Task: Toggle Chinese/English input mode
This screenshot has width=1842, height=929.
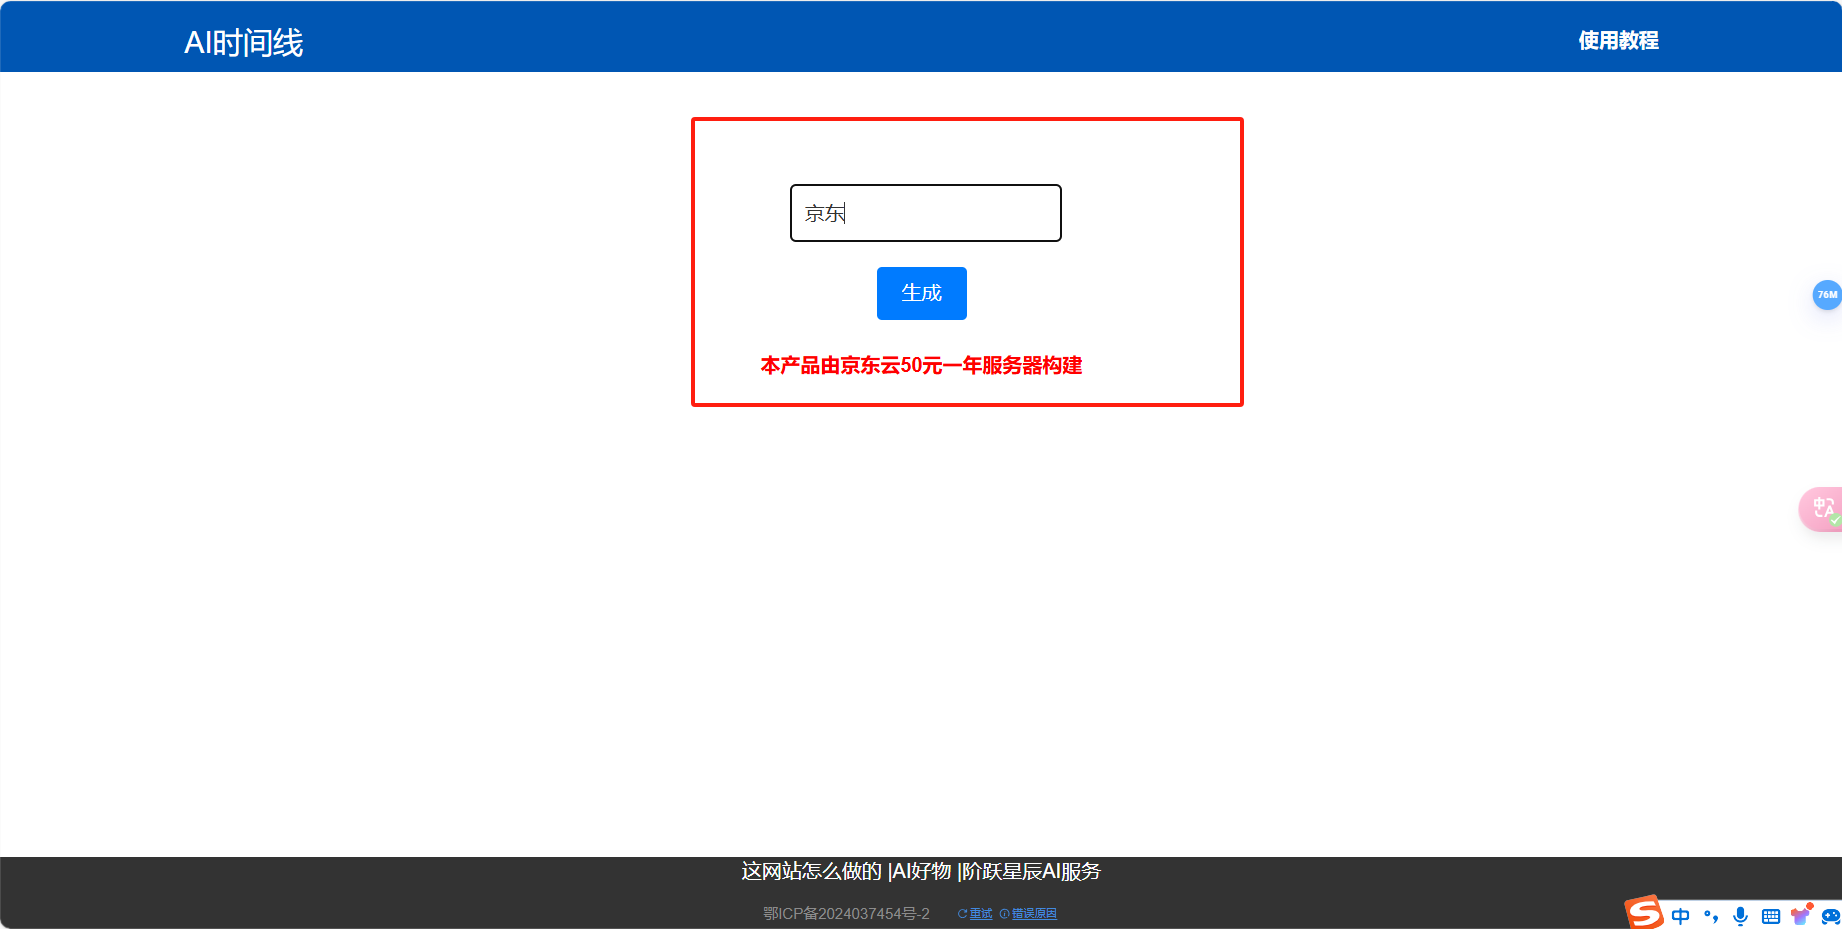Action: (x=1681, y=915)
